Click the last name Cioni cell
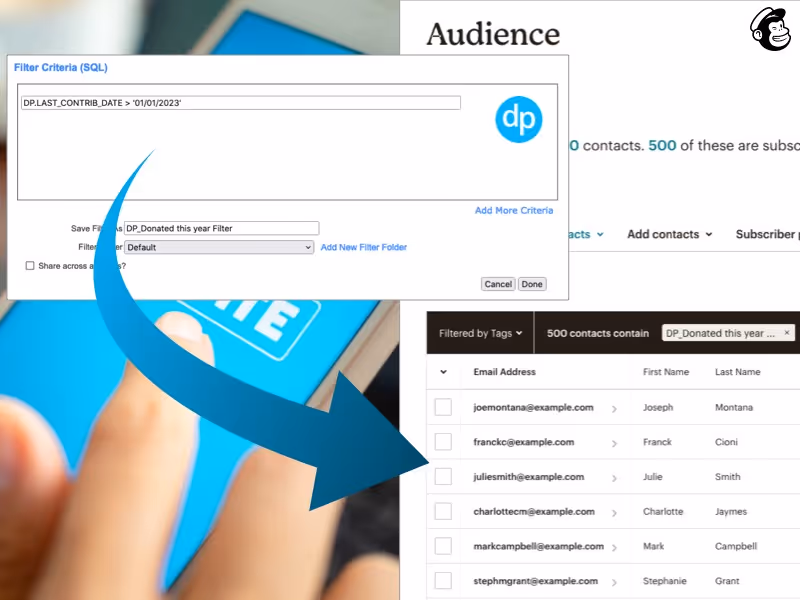The image size is (800, 600). (726, 442)
